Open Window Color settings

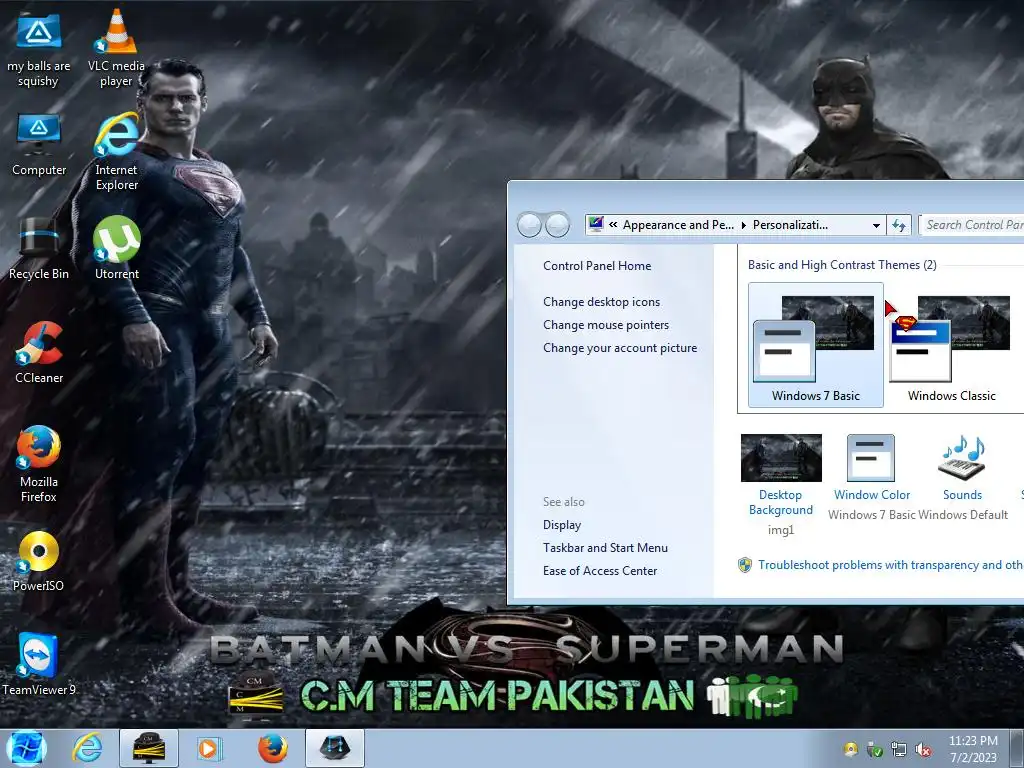871,477
